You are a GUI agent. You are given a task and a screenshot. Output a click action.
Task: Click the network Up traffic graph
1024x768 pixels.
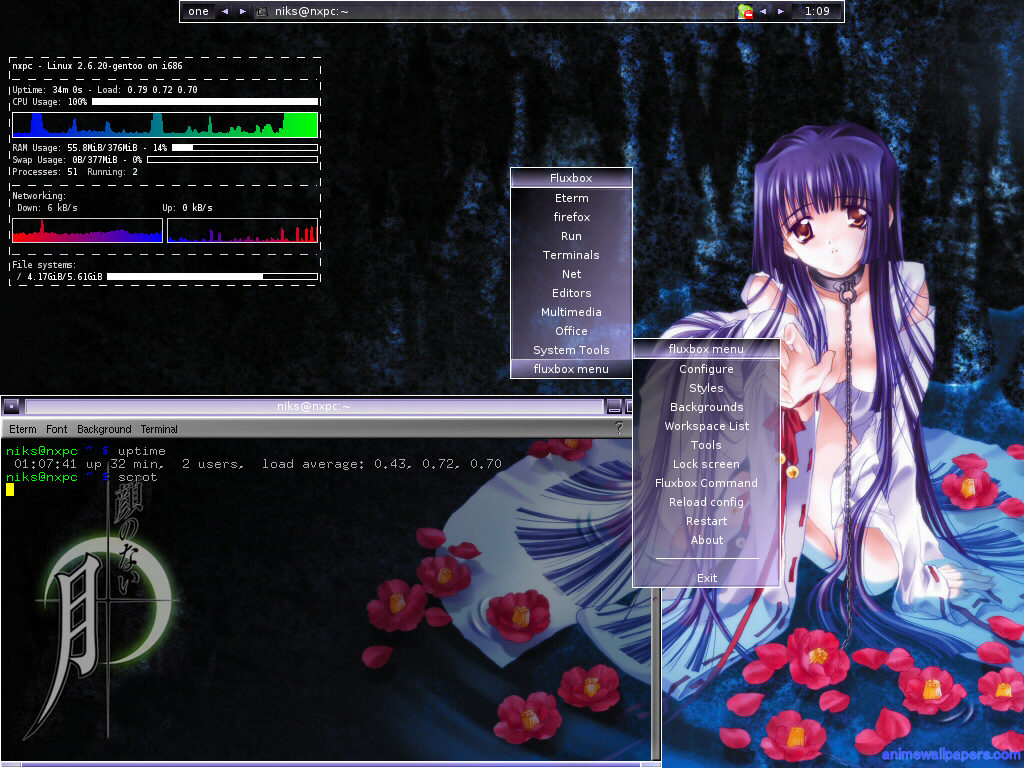(242, 231)
